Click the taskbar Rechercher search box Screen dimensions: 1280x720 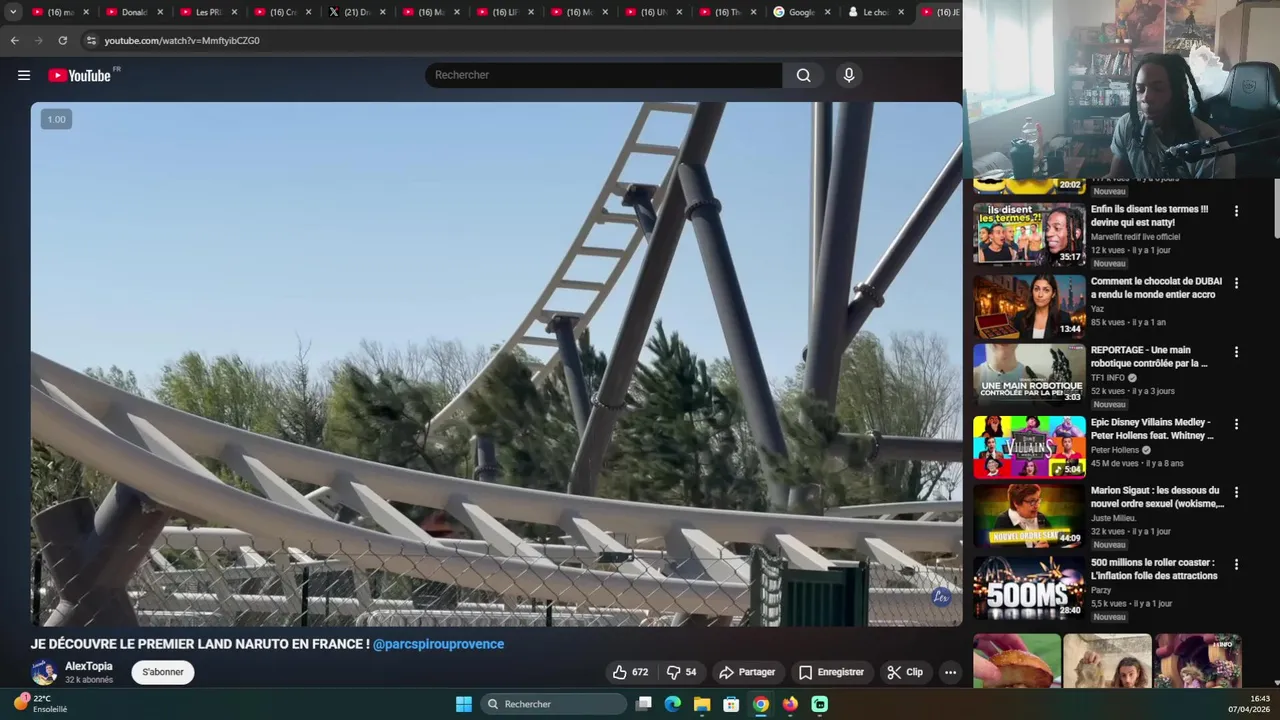pos(552,704)
